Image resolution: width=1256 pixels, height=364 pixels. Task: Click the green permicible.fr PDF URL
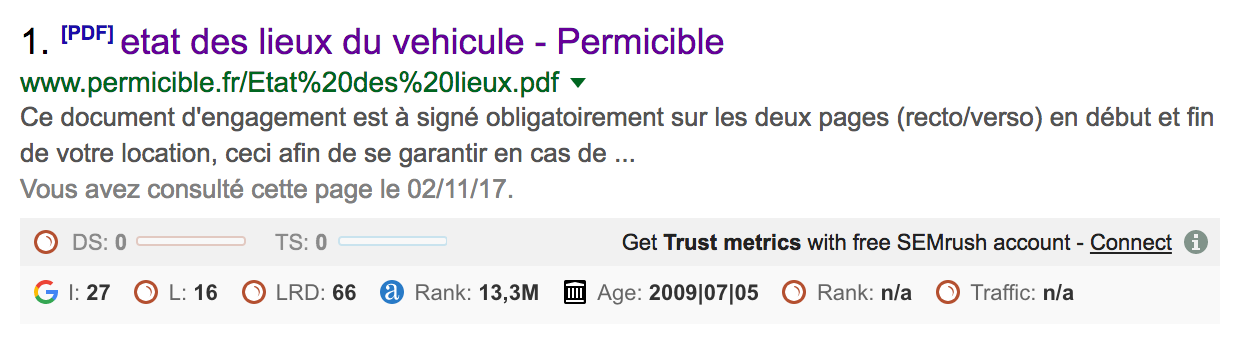coord(290,81)
